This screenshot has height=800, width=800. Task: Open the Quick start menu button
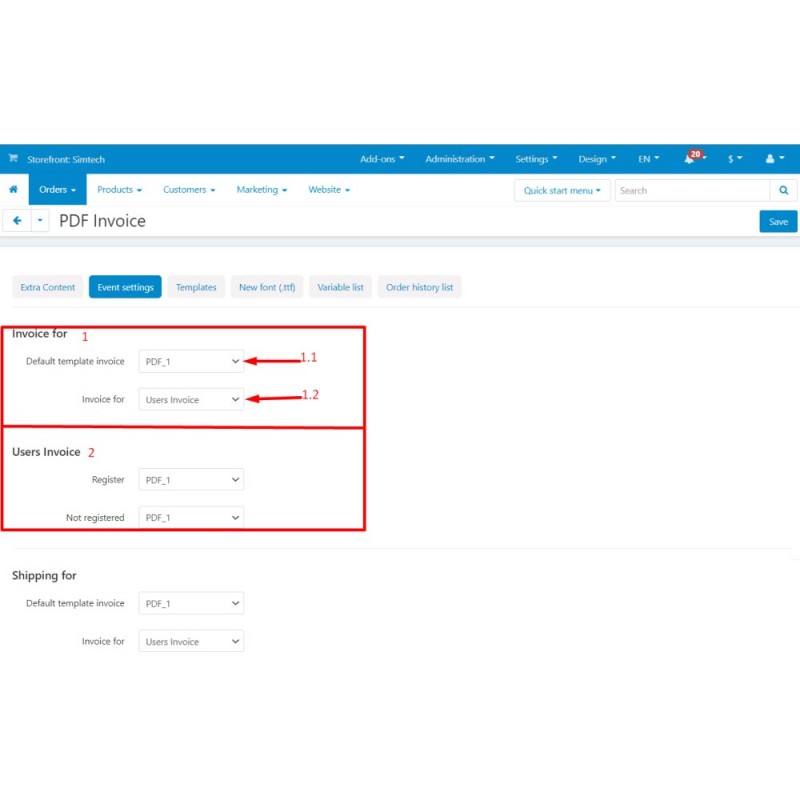(562, 190)
